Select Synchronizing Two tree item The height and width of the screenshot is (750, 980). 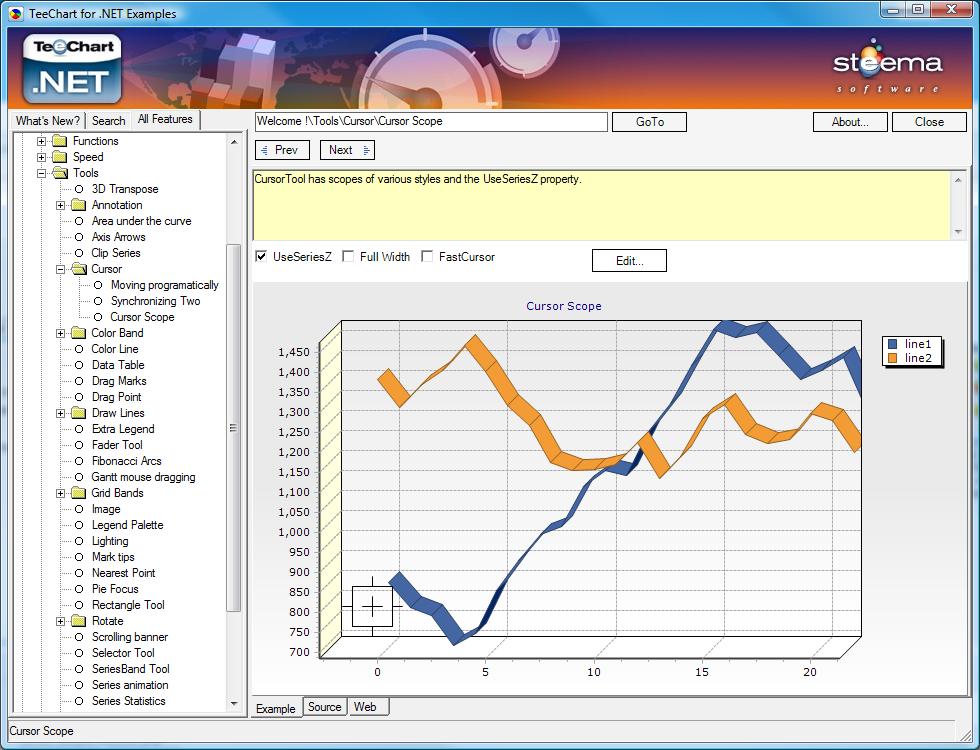tap(155, 301)
